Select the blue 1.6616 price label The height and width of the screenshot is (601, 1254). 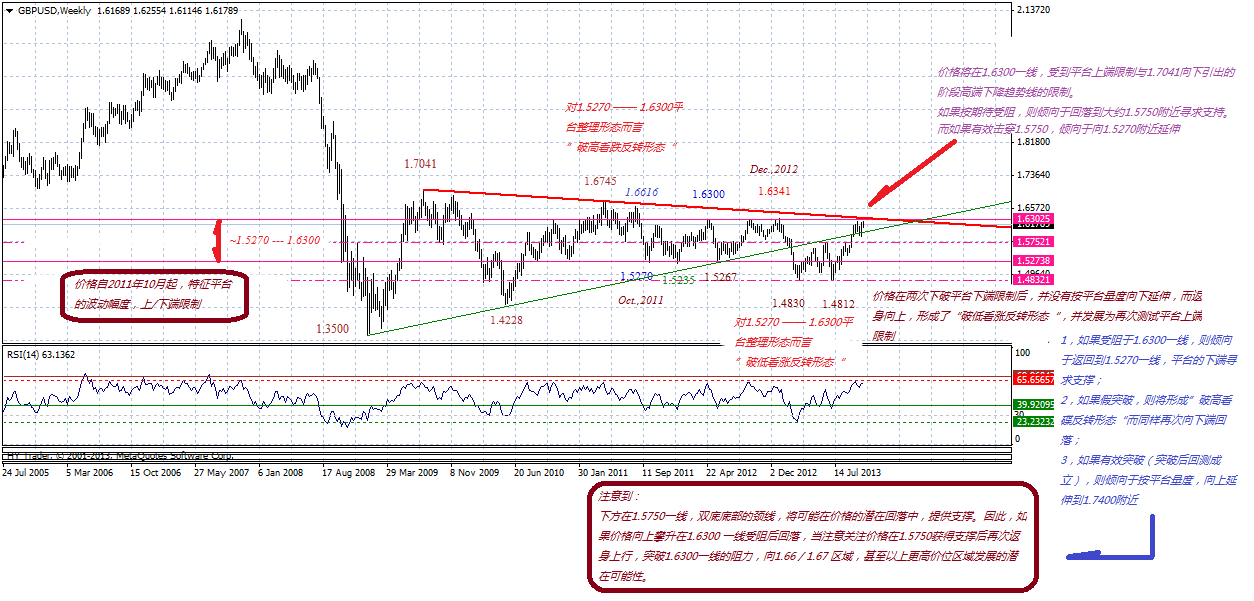642,192
